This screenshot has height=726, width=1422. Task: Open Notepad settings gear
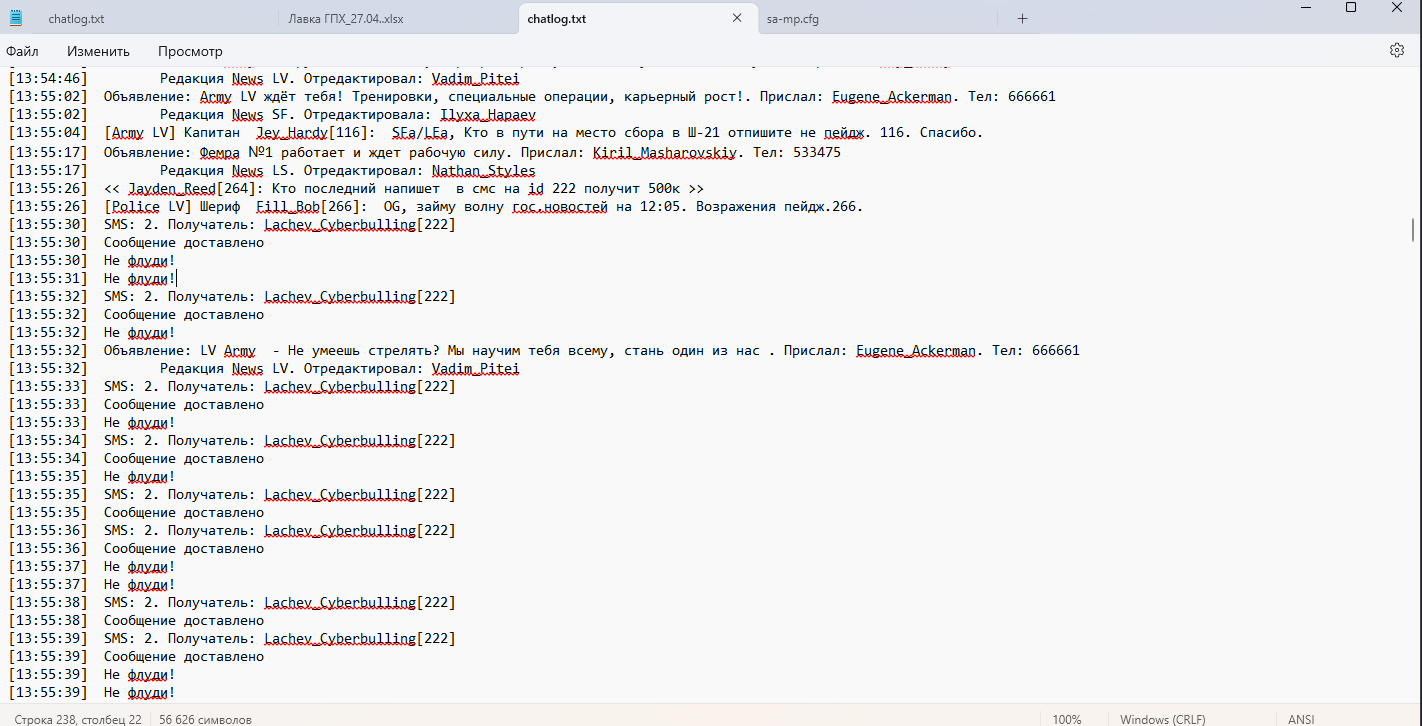coord(1397,50)
